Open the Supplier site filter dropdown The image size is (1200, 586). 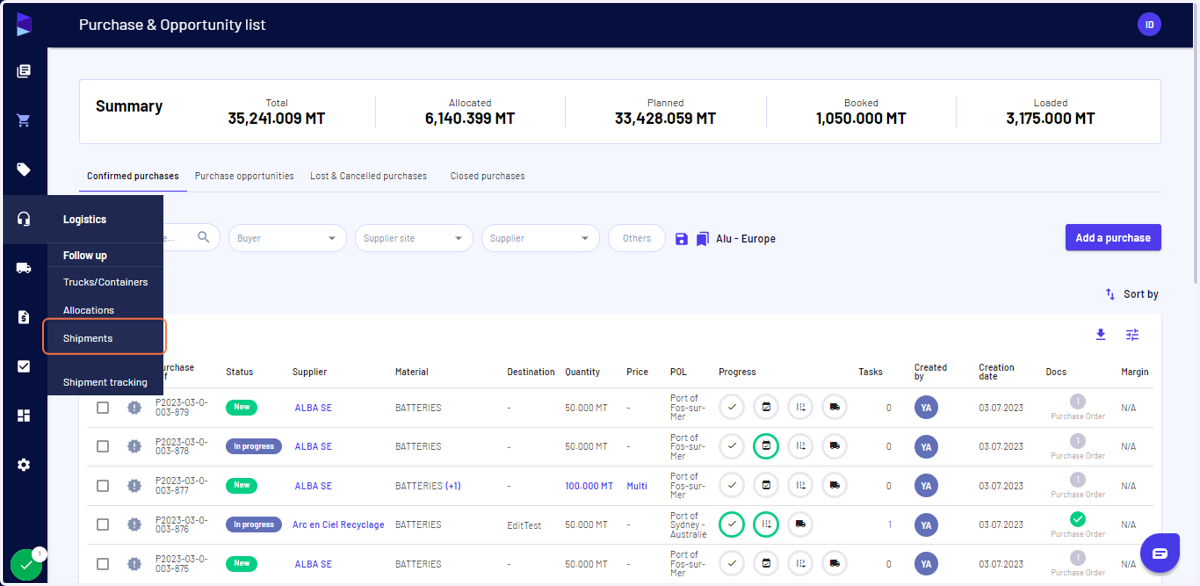point(413,238)
